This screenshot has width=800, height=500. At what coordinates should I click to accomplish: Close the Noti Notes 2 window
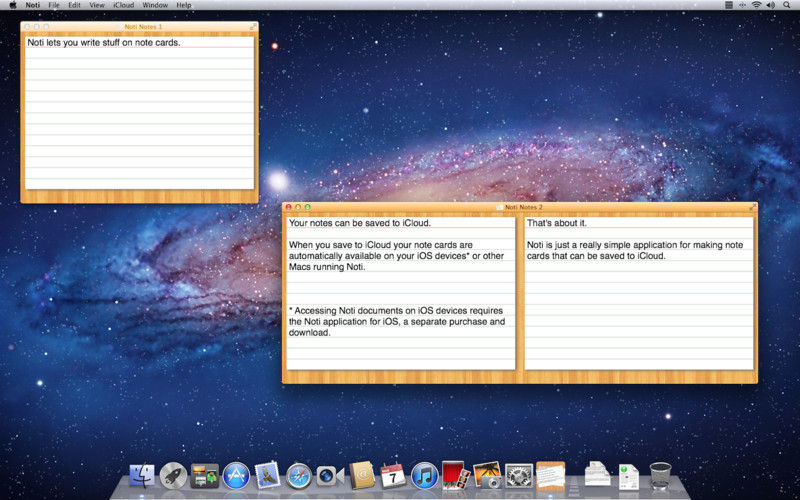[x=289, y=207]
